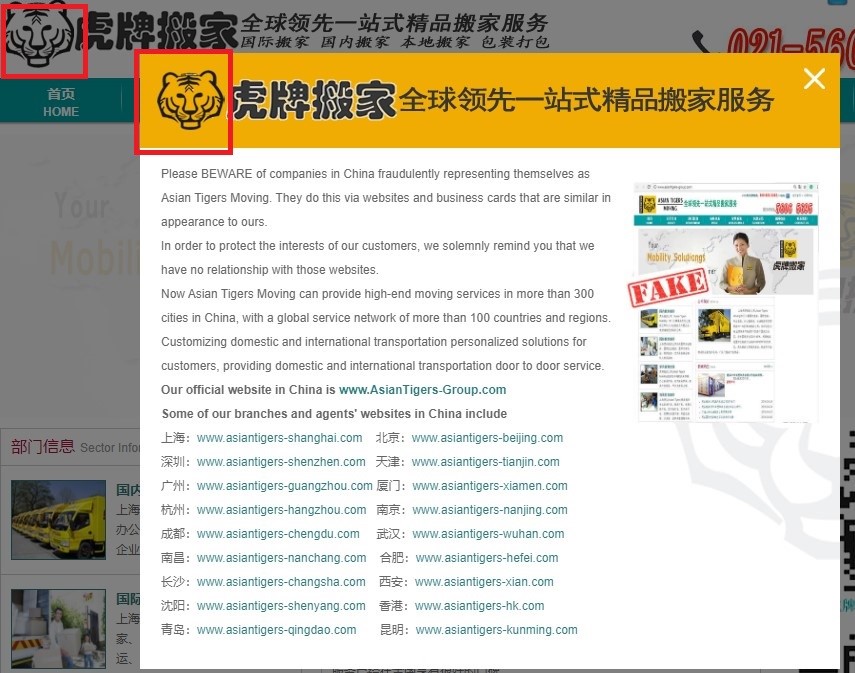Screen dimensions: 855x673
Task: Go to the asiantigers-hangzhou.com link
Action: tap(281, 510)
